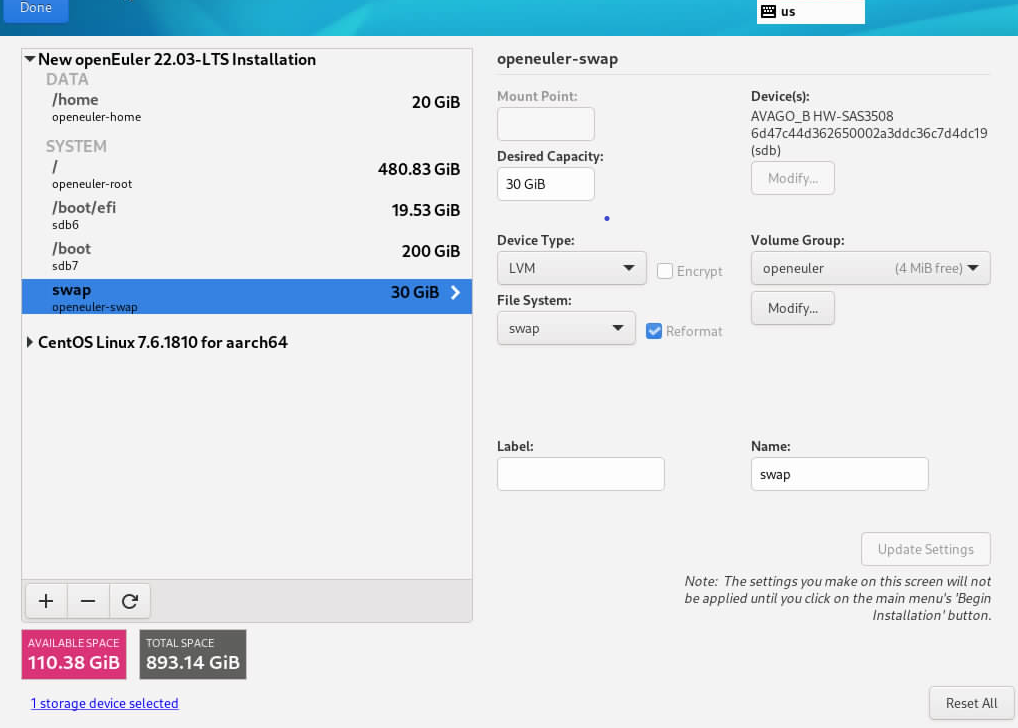
Task: Expand CentOS Linux 7.6.1810 for aarch64
Action: (x=30, y=342)
